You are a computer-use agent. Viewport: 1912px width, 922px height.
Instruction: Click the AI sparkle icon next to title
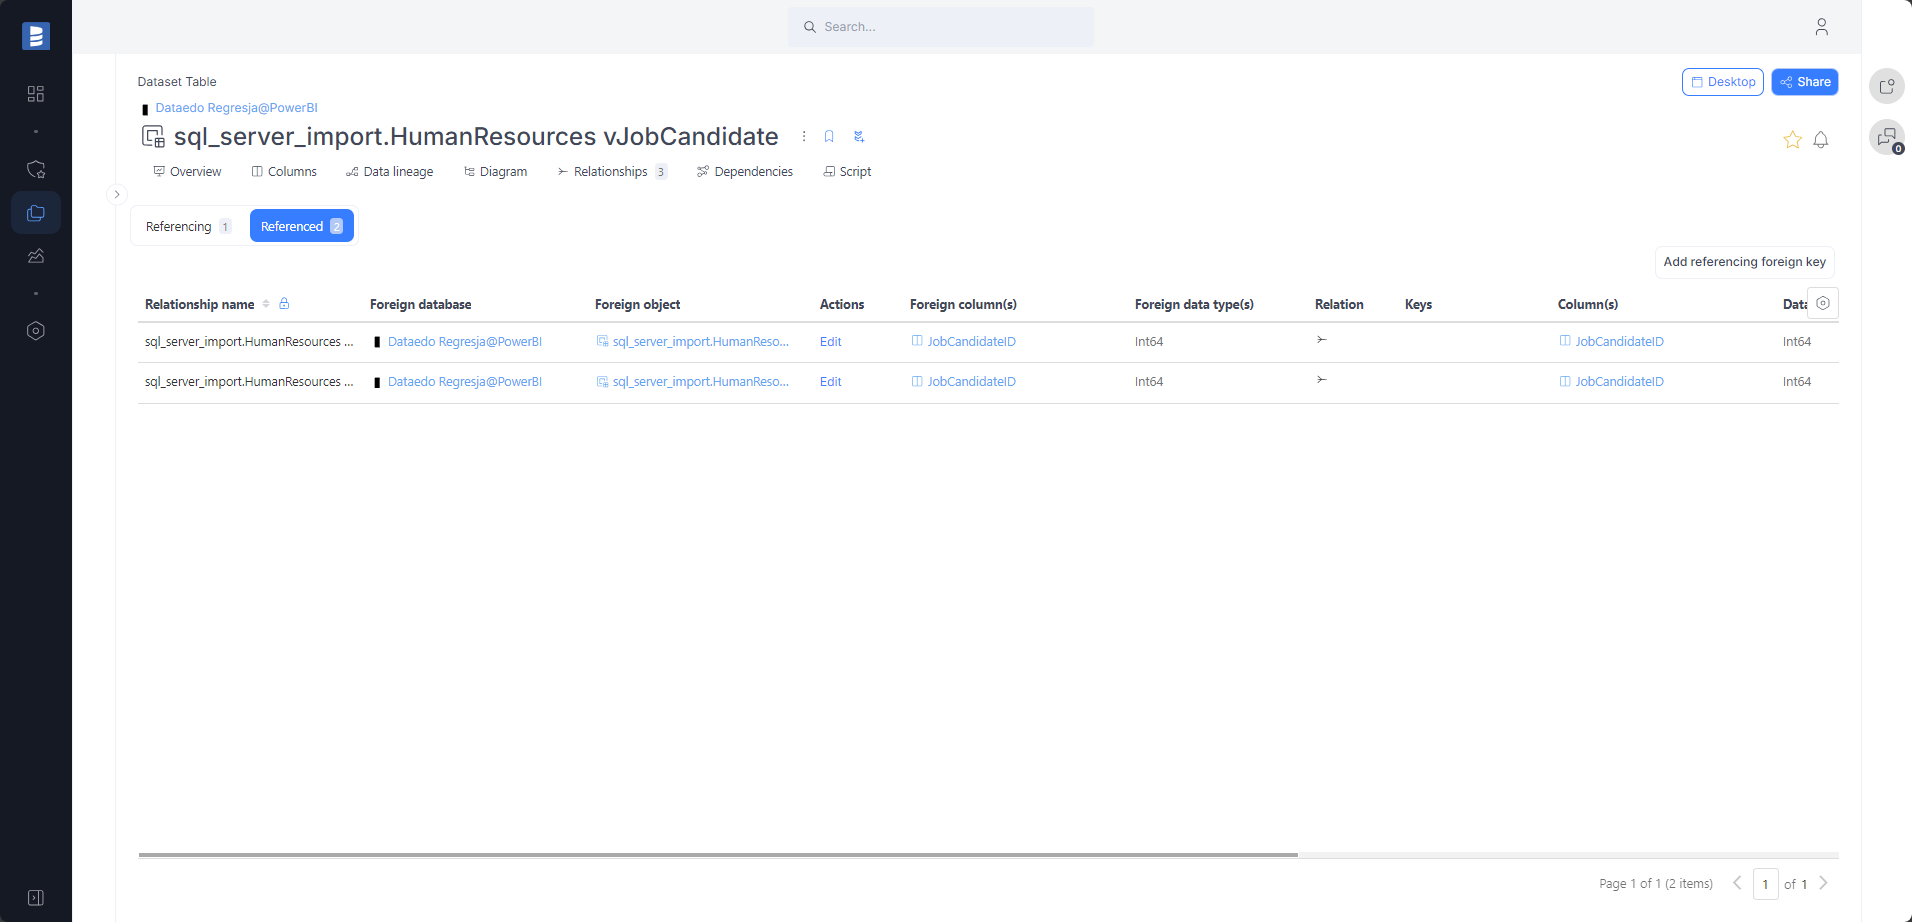(x=858, y=136)
